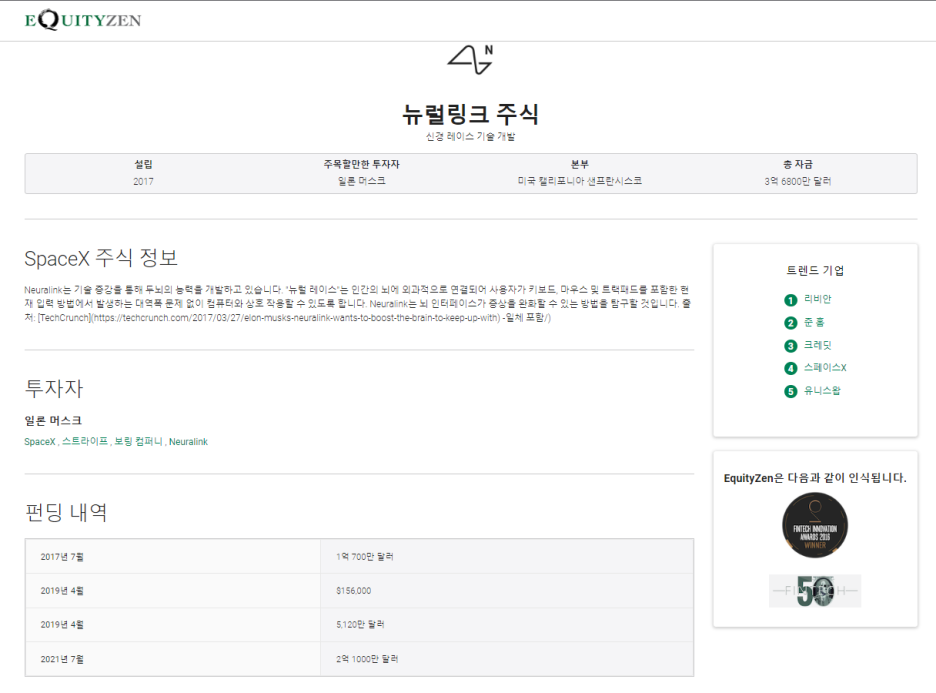936x693 pixels.
Task: Click the green number 1 badge
Action: tap(790, 300)
